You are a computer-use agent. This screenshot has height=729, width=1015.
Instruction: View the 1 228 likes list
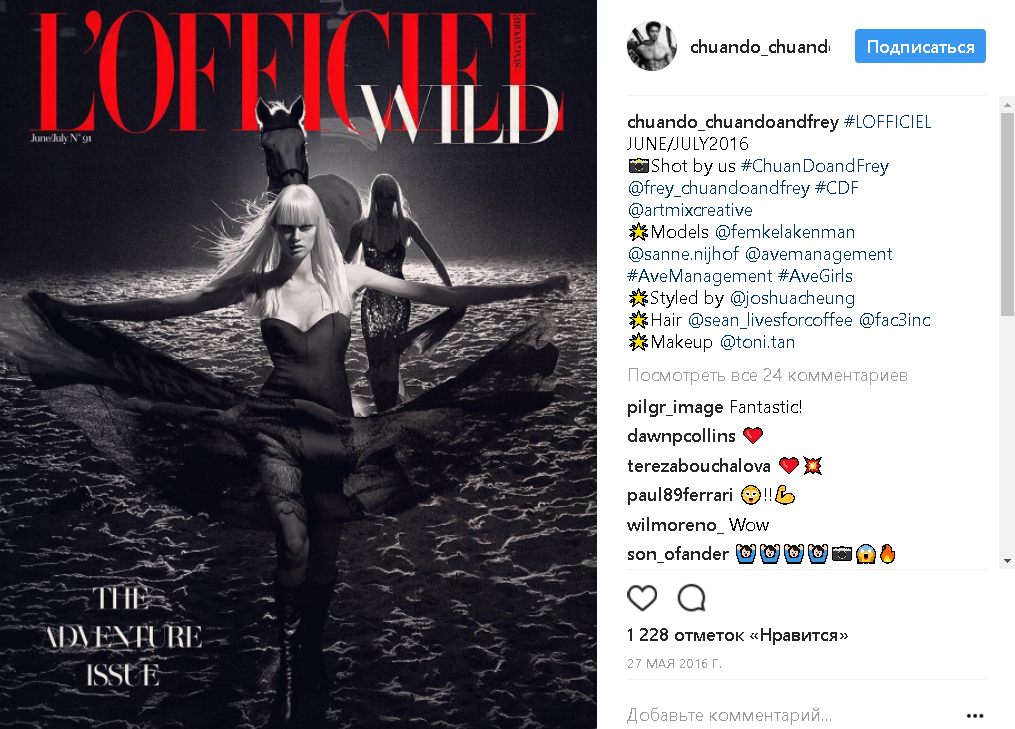(x=737, y=635)
